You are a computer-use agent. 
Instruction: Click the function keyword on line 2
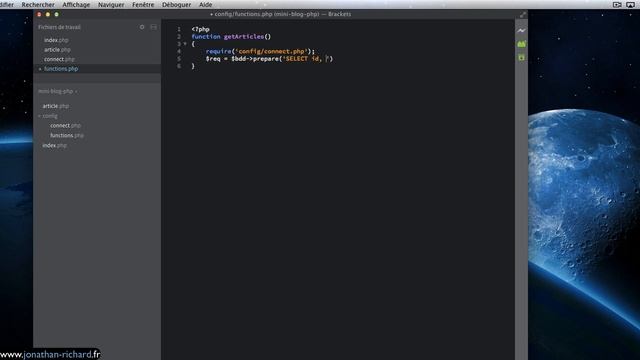pyautogui.click(x=206, y=36)
